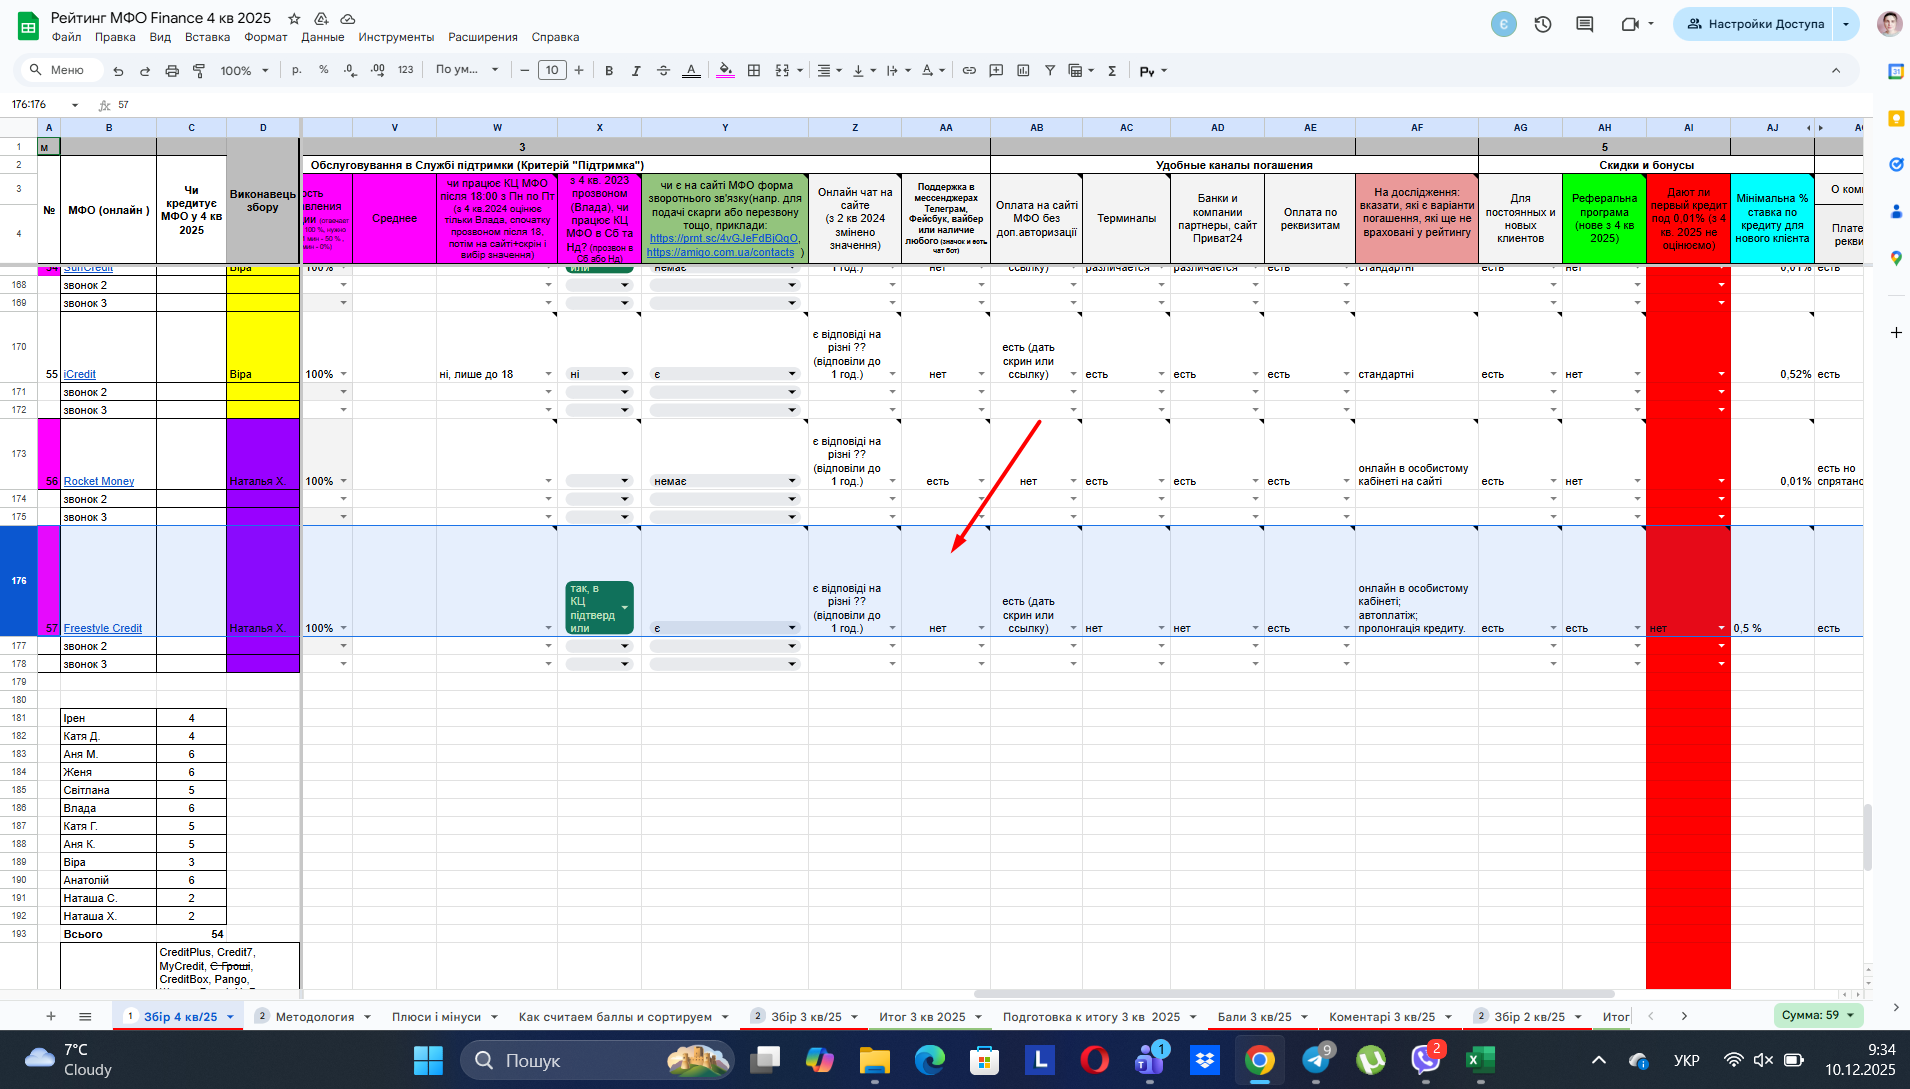Open the zoom 100% dropdown
Viewport: 1910px width, 1089px height.
pyautogui.click(x=245, y=71)
